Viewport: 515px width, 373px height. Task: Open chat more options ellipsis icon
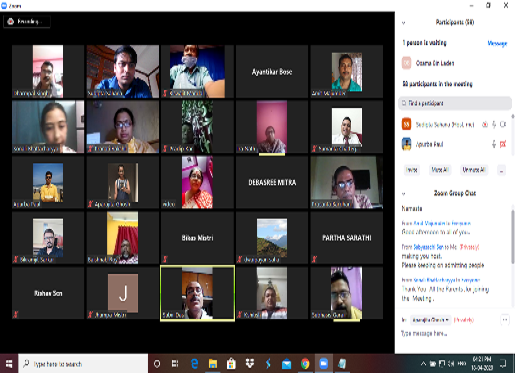[x=505, y=320]
